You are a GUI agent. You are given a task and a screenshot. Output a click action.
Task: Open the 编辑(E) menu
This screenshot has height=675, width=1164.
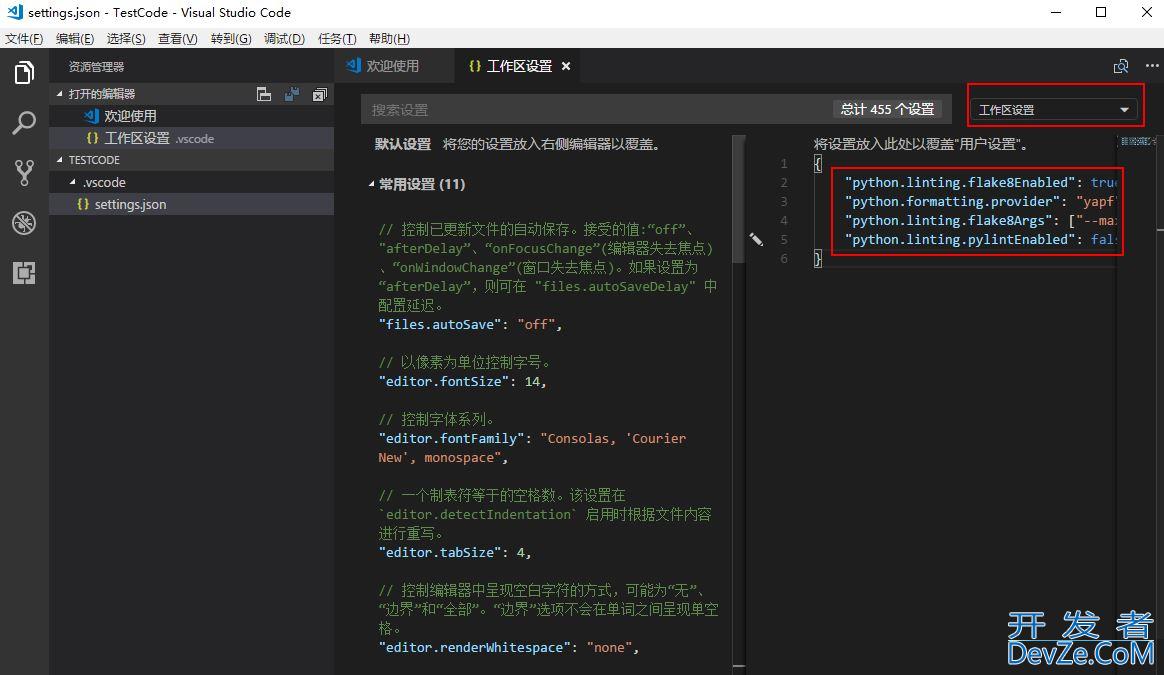click(x=75, y=39)
